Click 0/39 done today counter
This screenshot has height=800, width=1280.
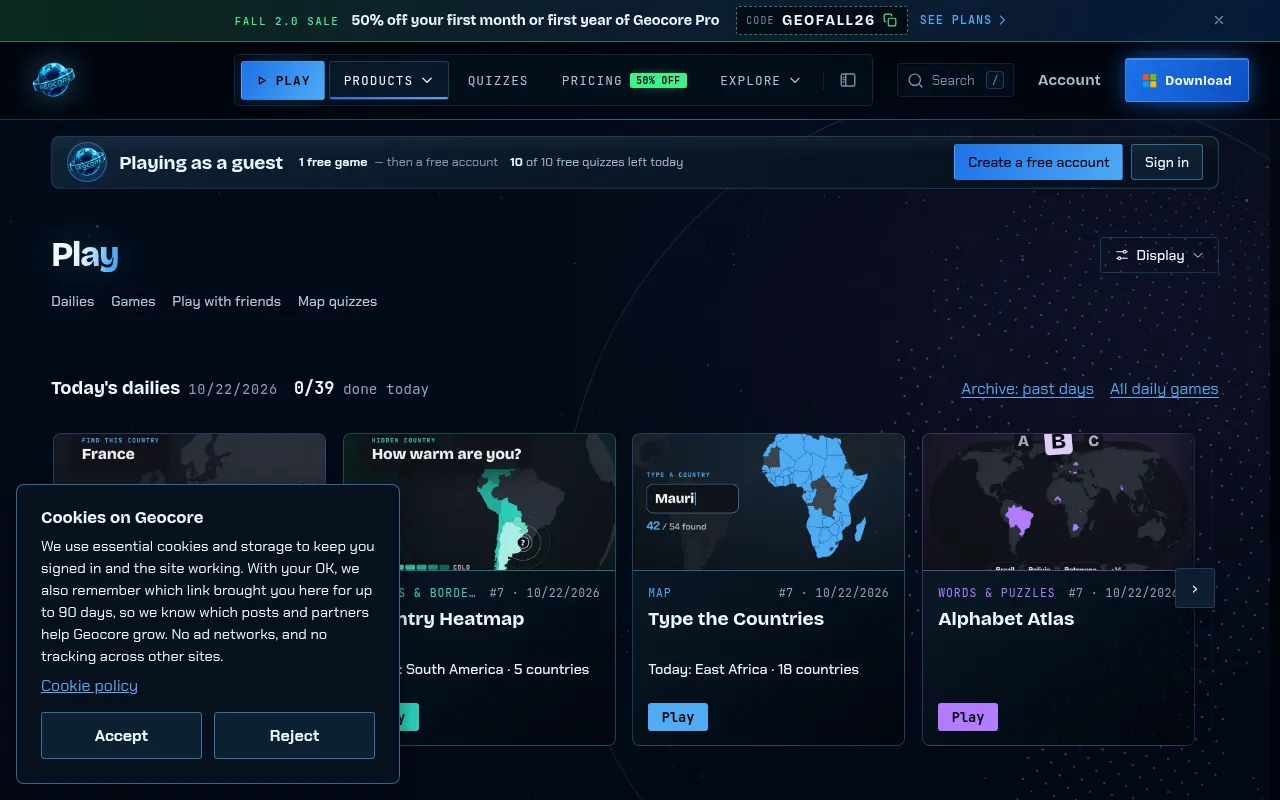pos(361,388)
